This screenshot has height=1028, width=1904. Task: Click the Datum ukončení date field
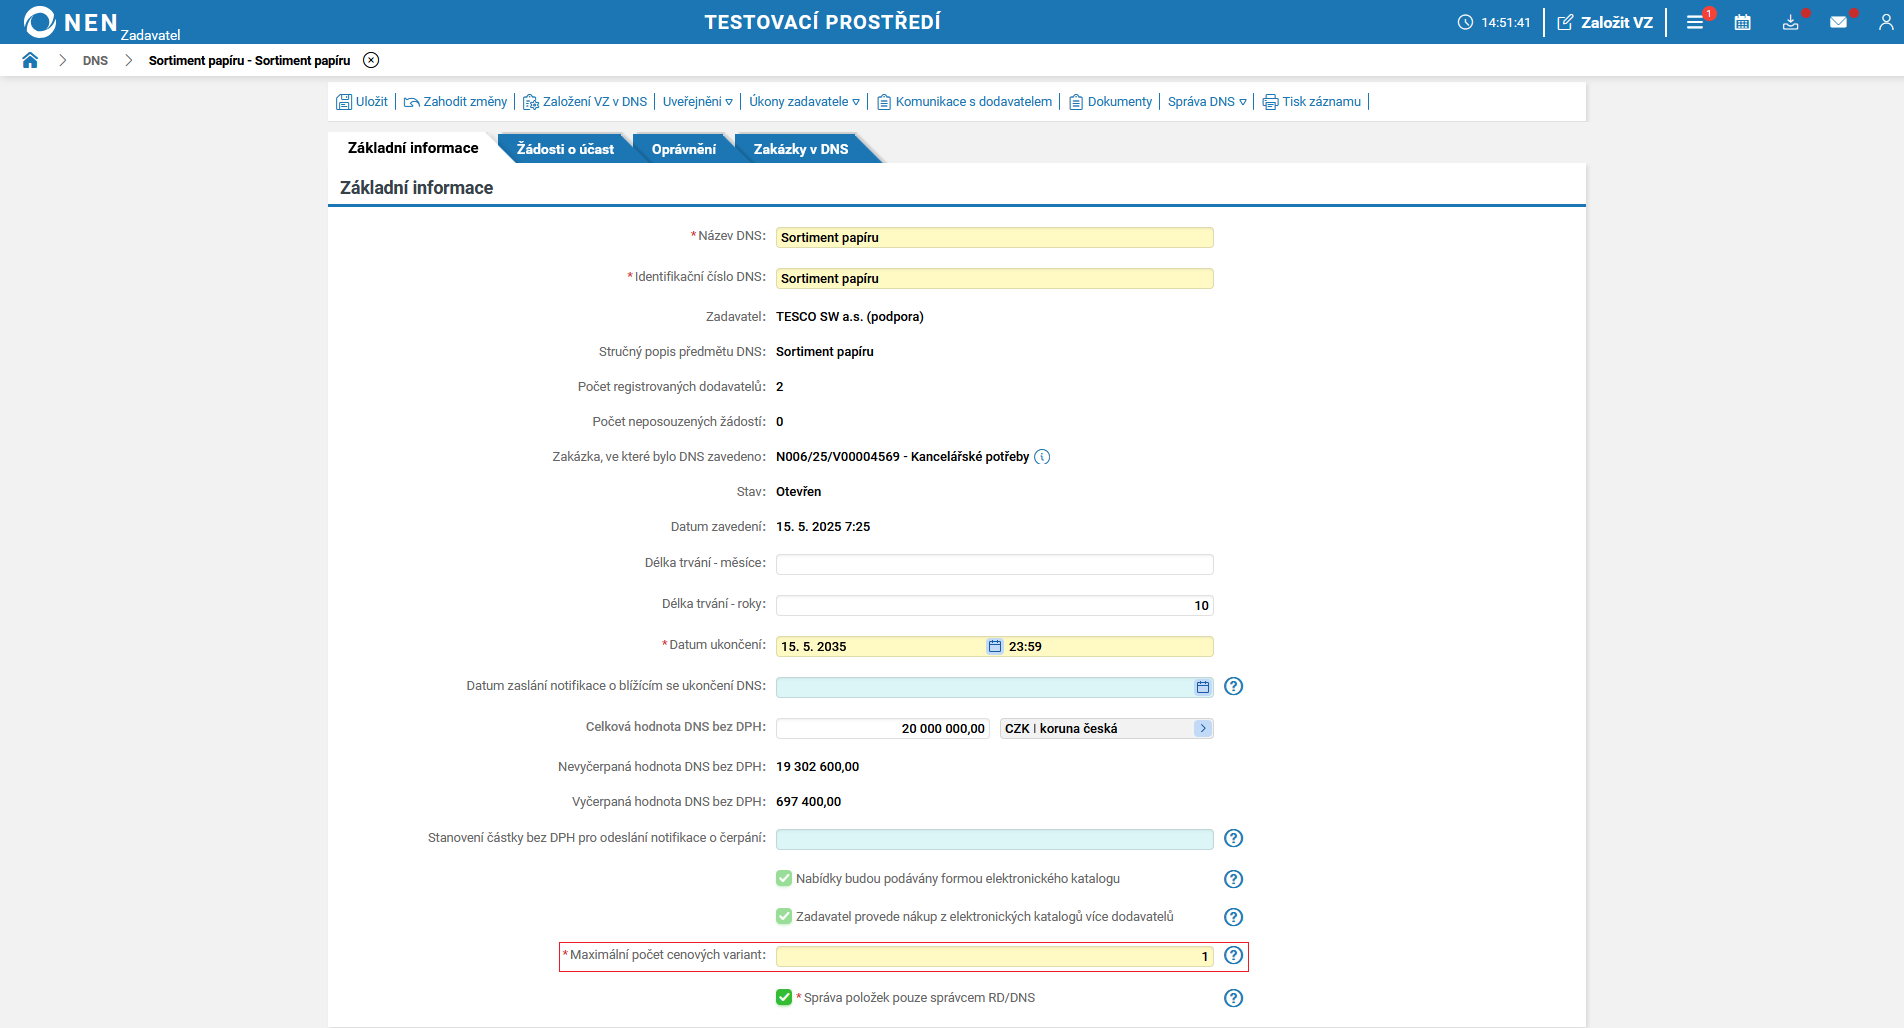(880, 646)
